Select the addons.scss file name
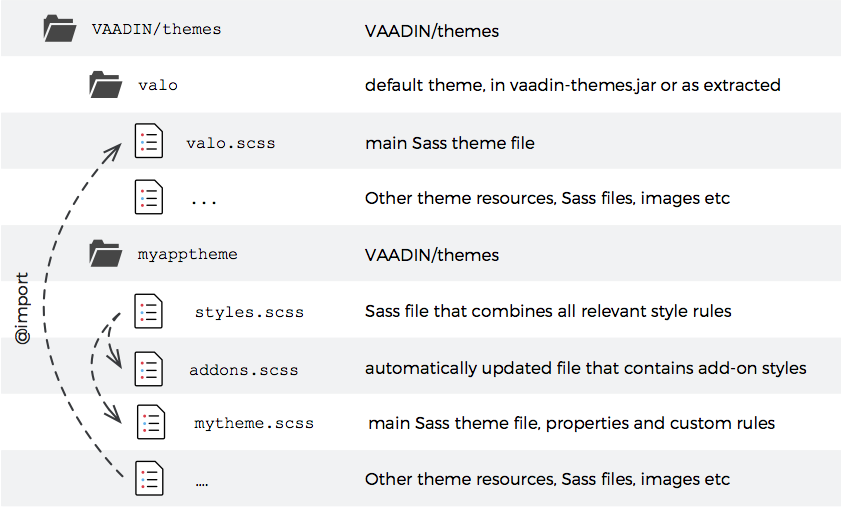Viewport: 841px width, 508px height. (243, 369)
